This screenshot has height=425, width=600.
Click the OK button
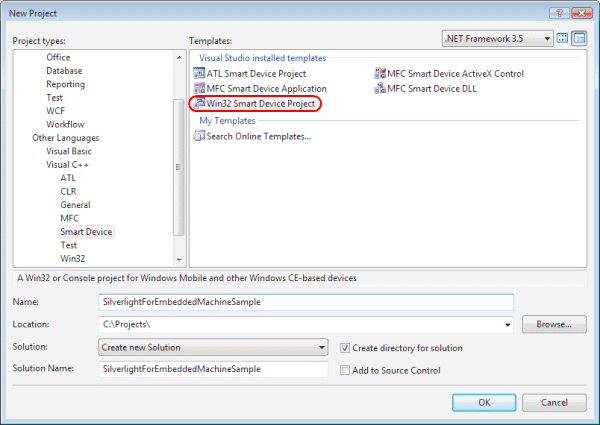[484, 402]
